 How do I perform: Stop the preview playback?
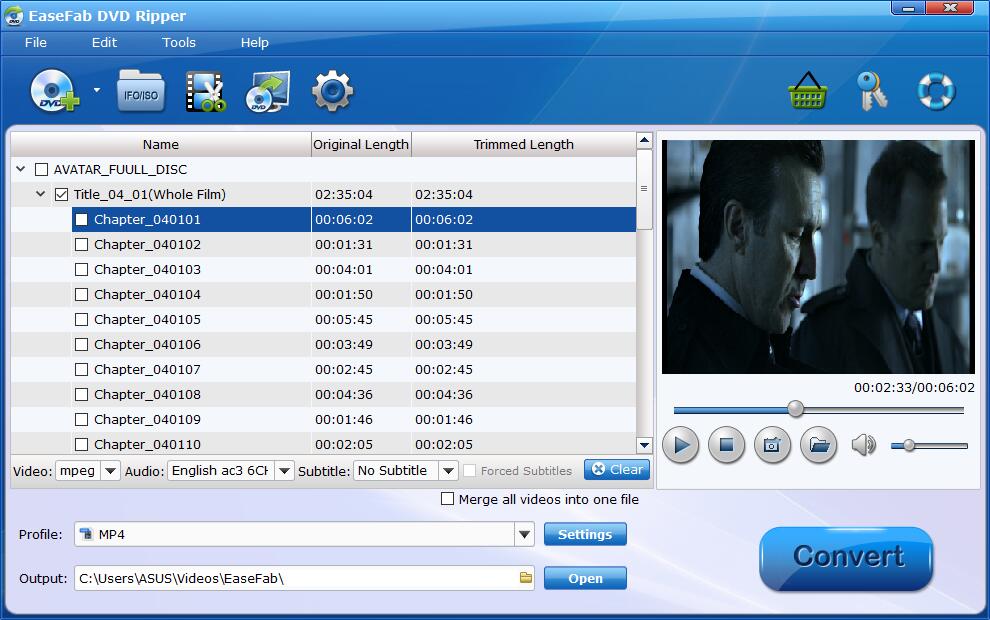(726, 445)
